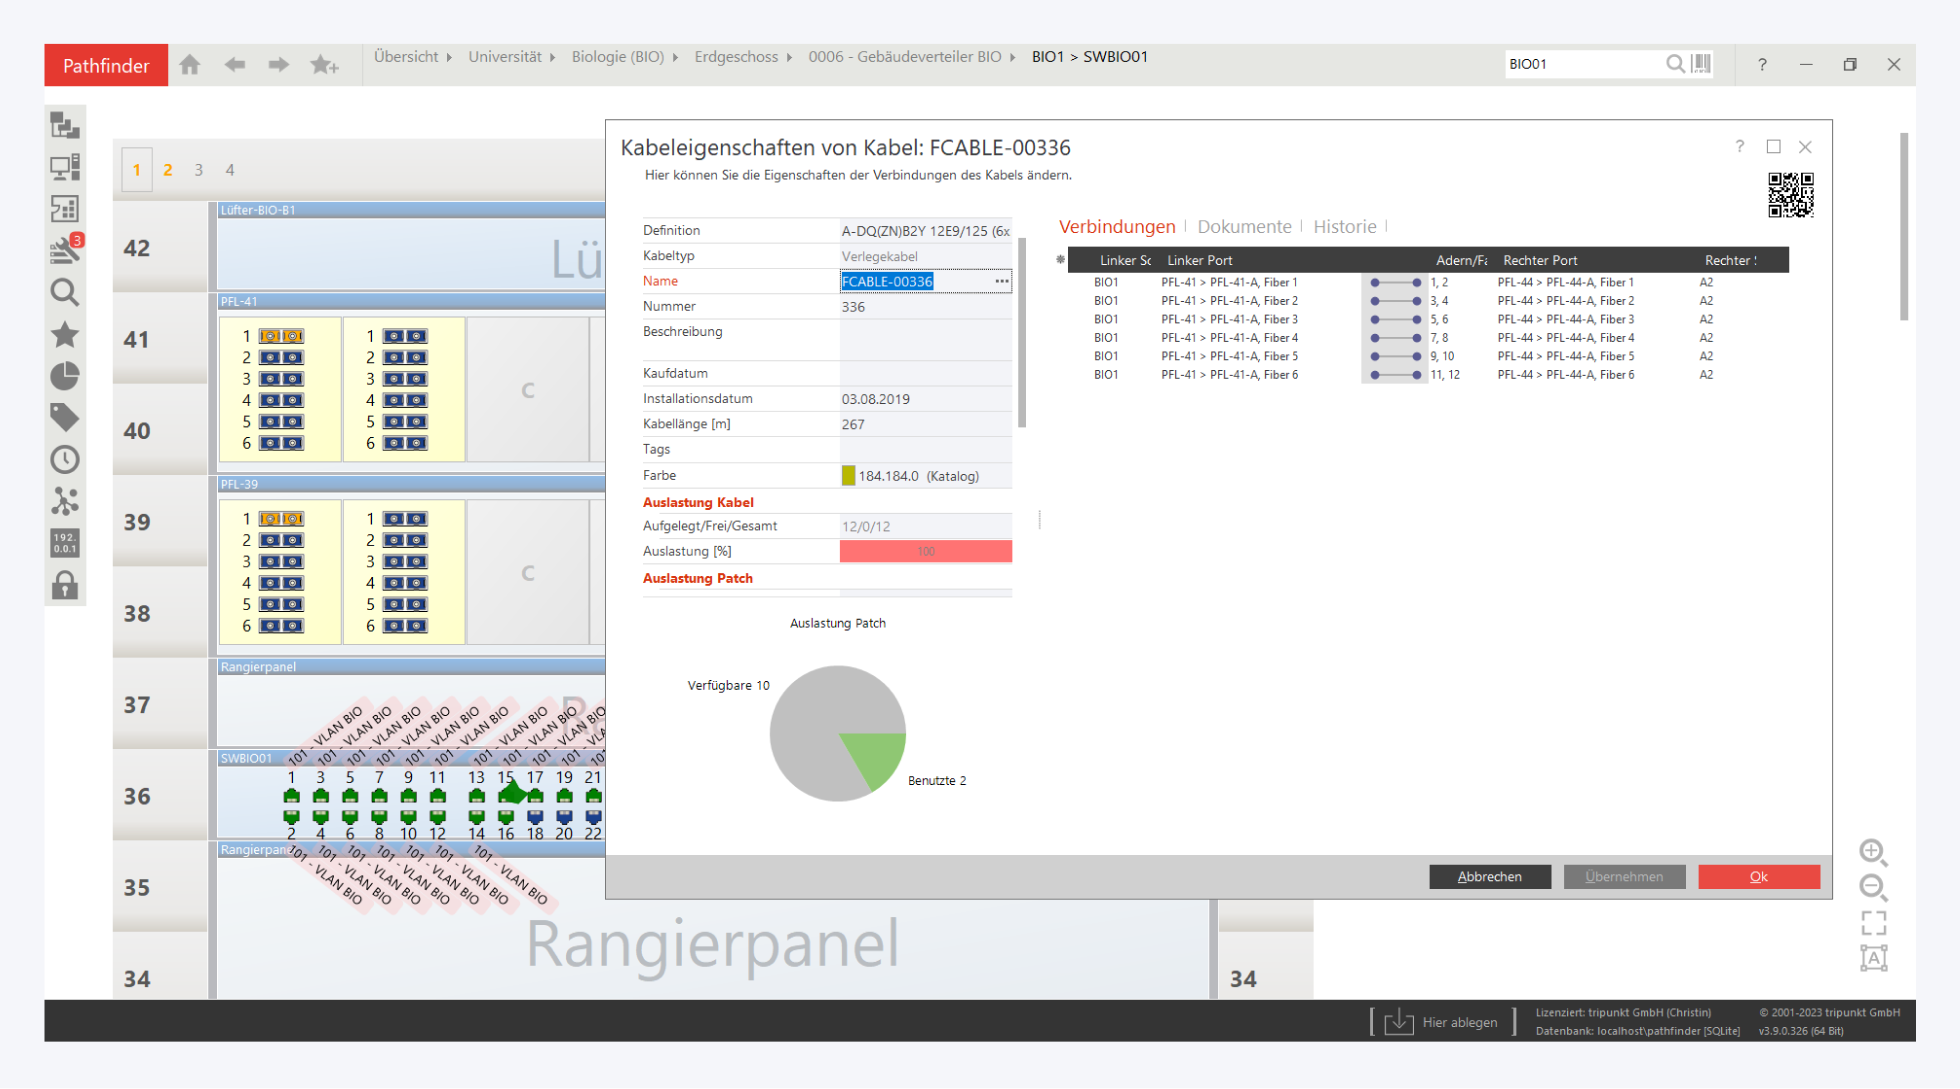Switch to the Dokumente tab
1960x1089 pixels.
coord(1244,227)
